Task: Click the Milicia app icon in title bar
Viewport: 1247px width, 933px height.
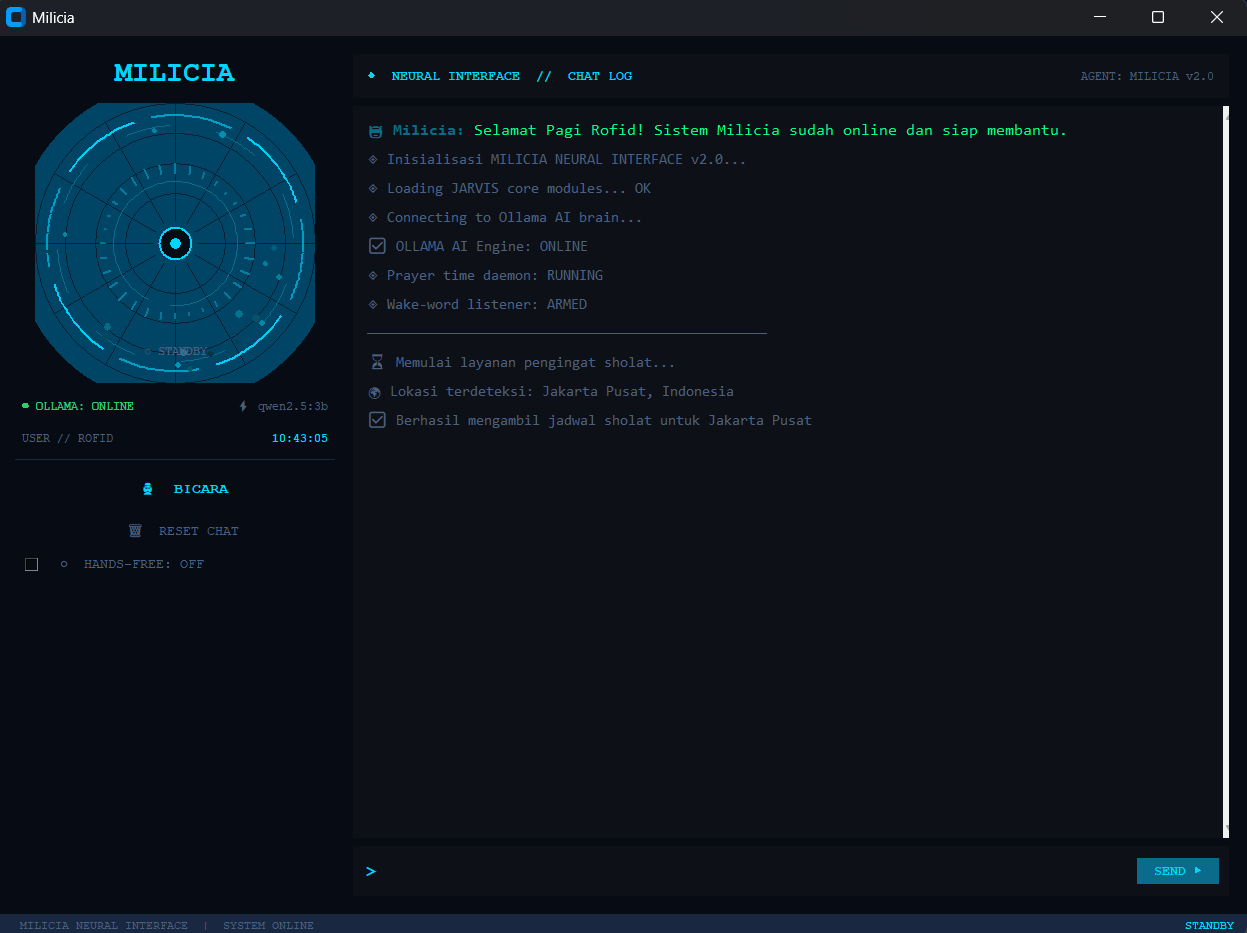Action: 15,17
